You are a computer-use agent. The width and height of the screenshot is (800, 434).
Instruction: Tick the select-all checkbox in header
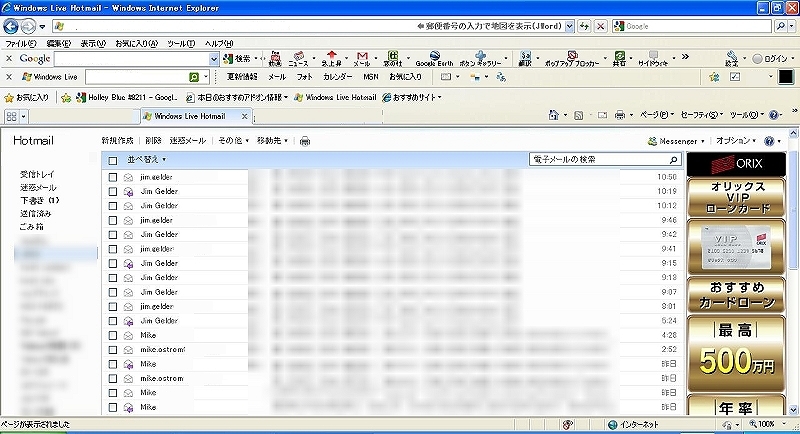pyautogui.click(x=113, y=161)
